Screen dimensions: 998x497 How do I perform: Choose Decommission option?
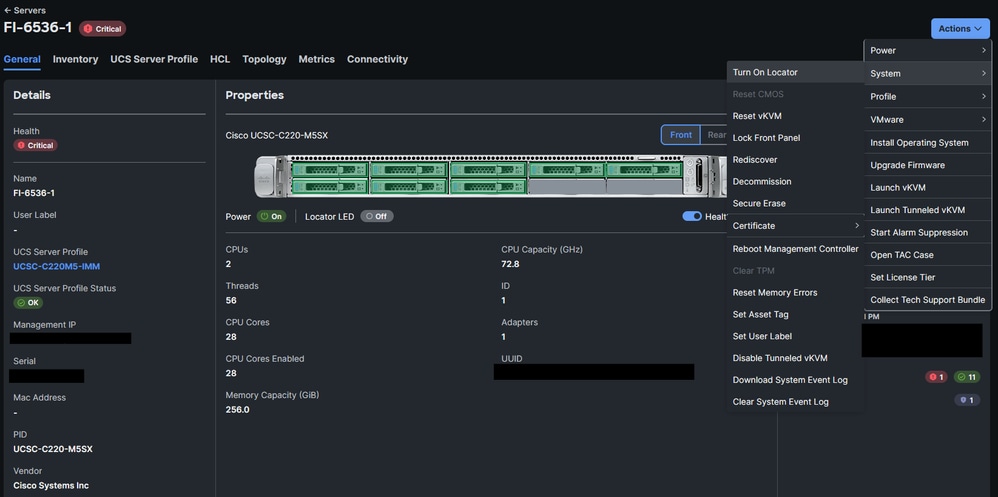[795, 181]
